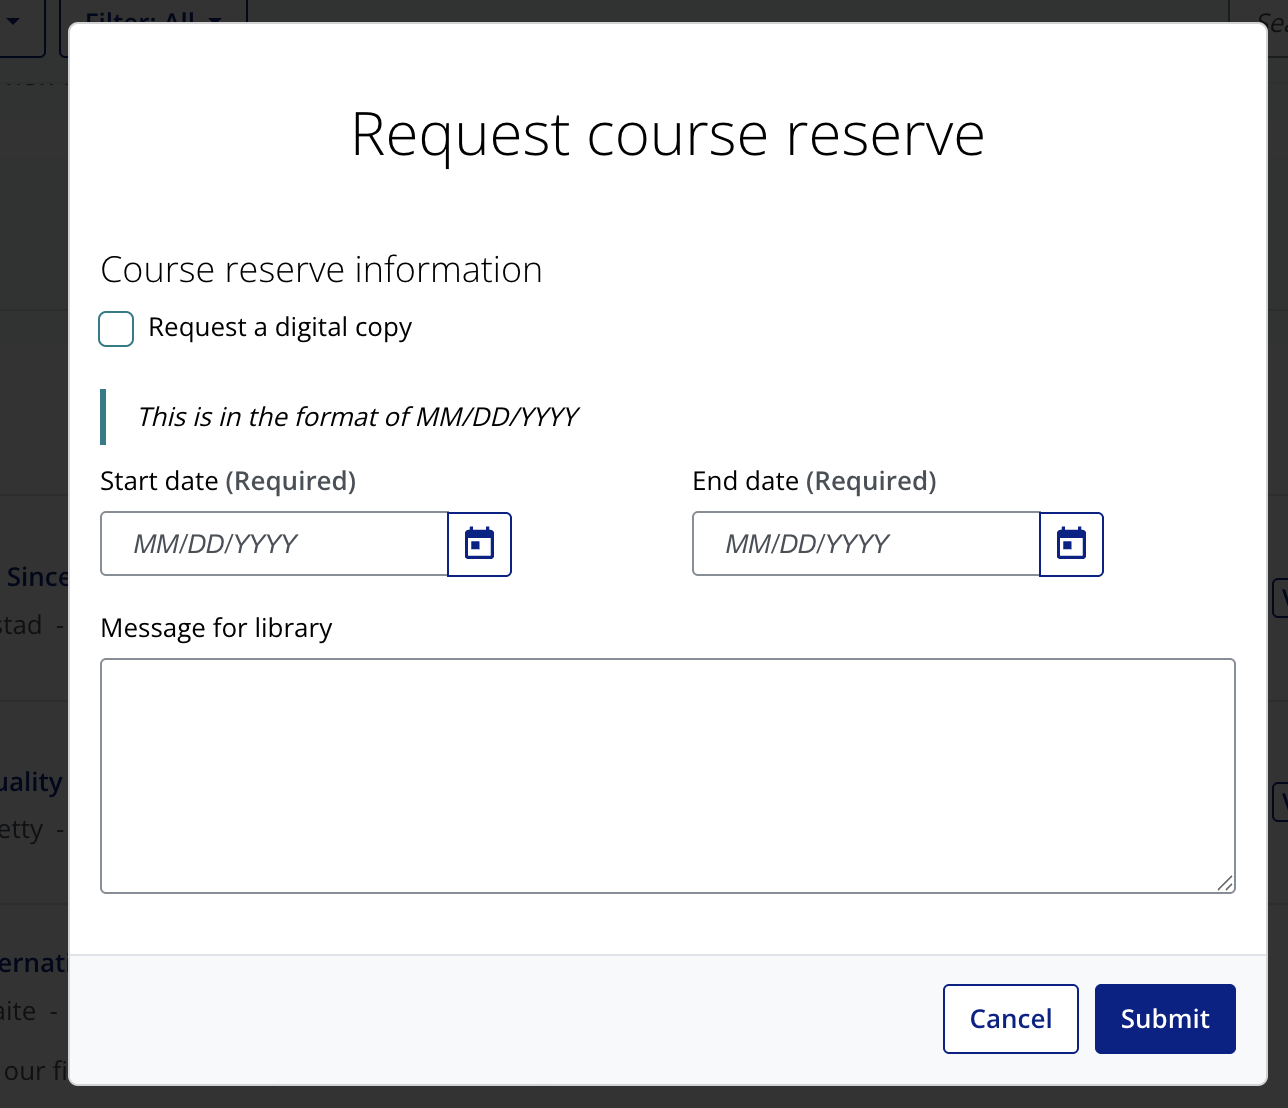Focus the Start date input field
Viewport: 1288px width, 1108px height.
[x=274, y=544]
